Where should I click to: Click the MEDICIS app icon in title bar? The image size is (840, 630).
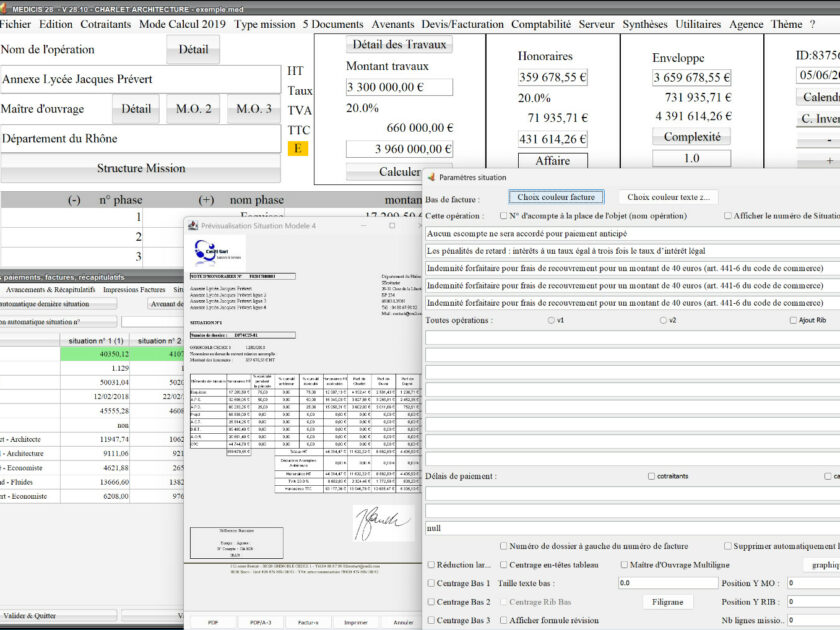coord(4,9)
